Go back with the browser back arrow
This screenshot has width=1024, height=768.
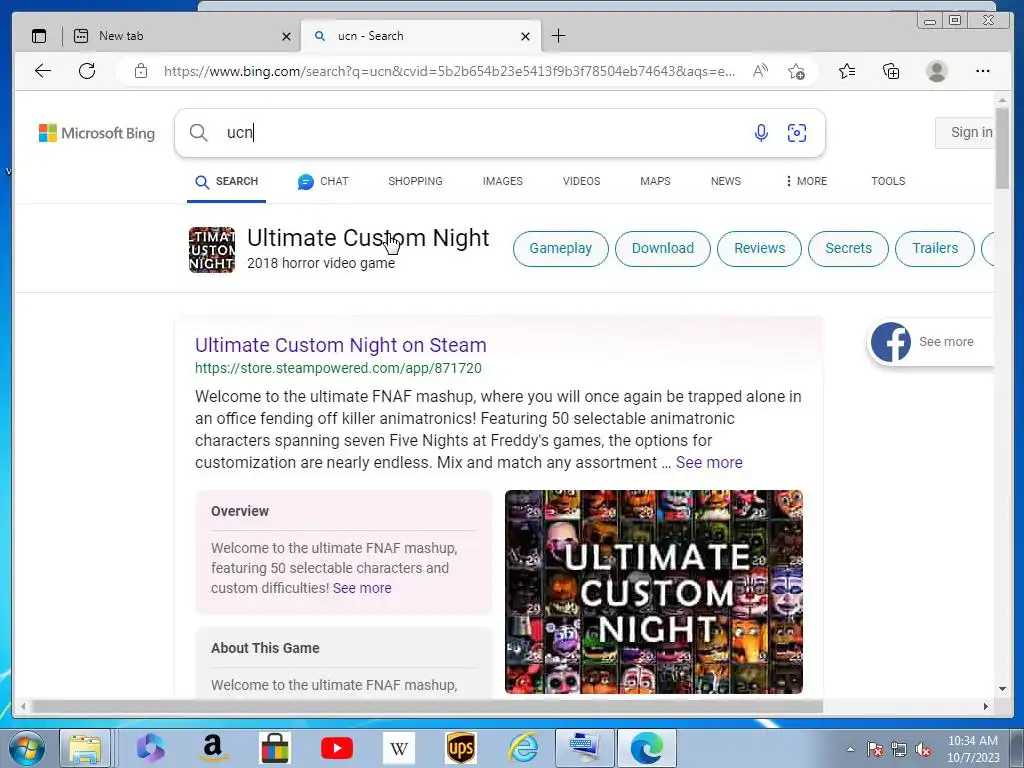click(x=43, y=71)
